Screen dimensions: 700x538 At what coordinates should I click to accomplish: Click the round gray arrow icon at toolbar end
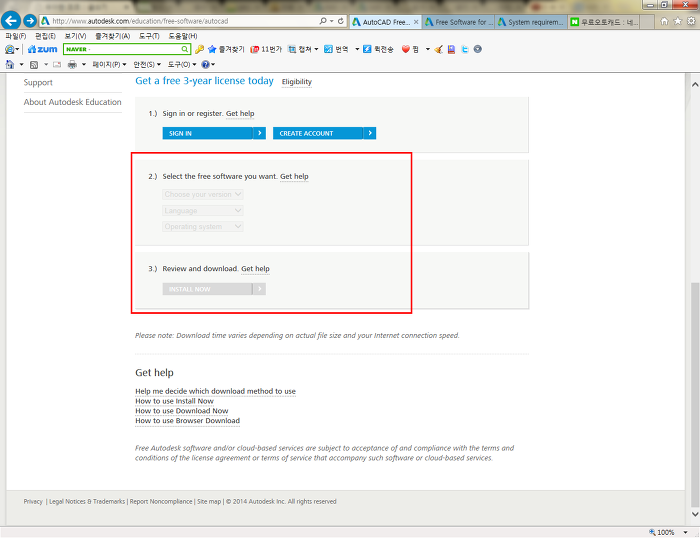coord(478,49)
